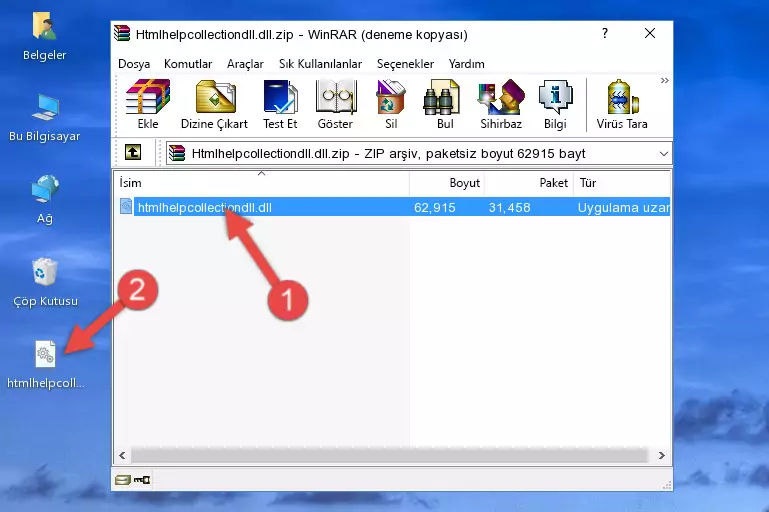Click the Dizine Çıkart extract icon
Viewport: 769px width, 512px height.
[214, 104]
